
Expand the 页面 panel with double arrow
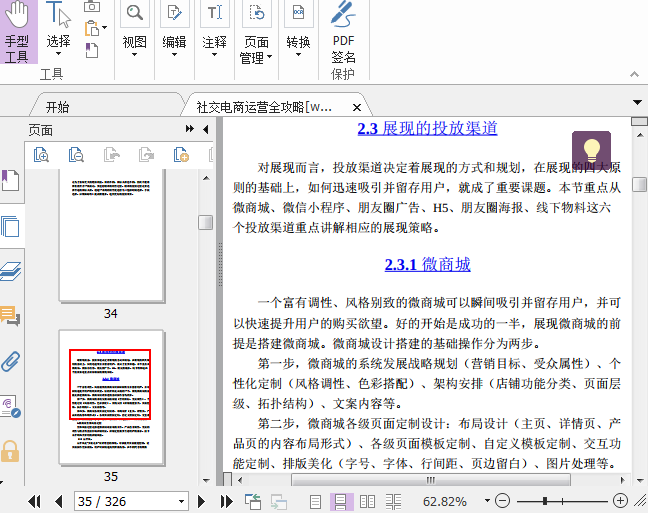[x=190, y=129]
